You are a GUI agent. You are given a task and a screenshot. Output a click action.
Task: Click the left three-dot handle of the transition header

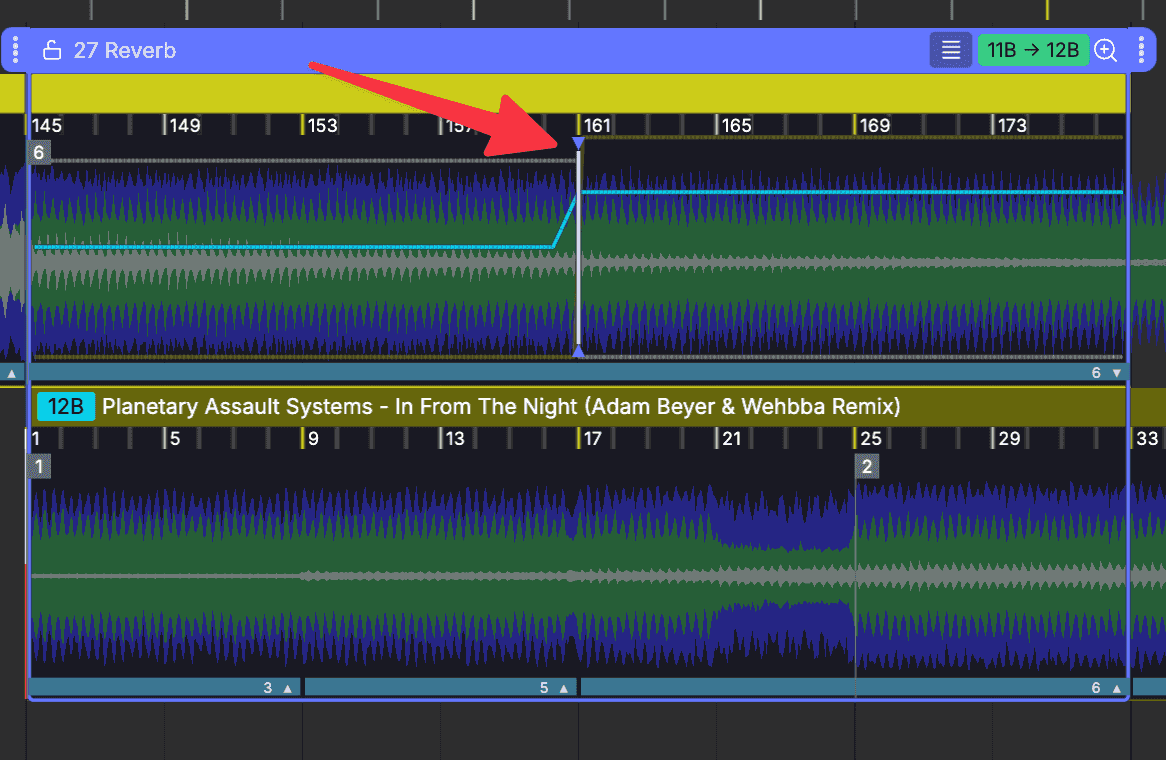(15, 50)
